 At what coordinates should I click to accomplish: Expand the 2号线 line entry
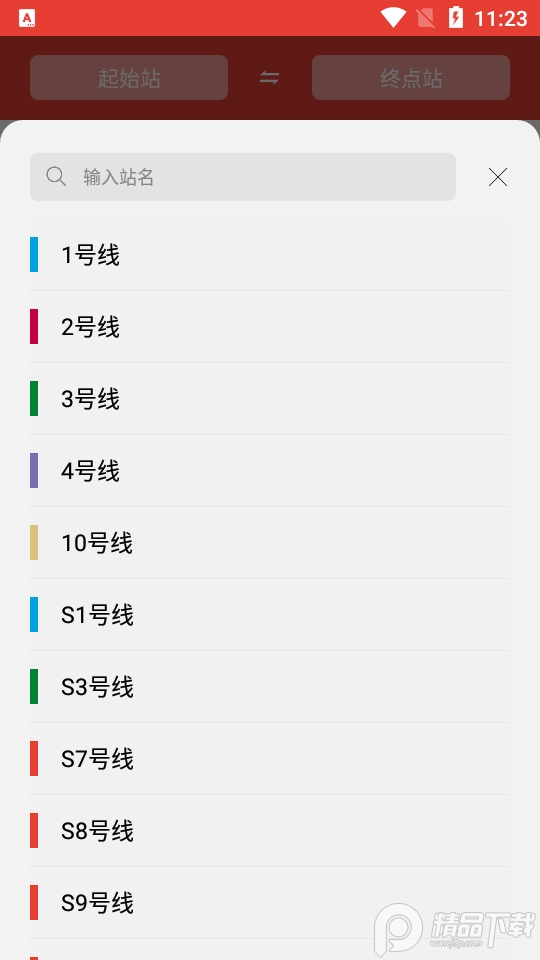pyautogui.click(x=270, y=327)
